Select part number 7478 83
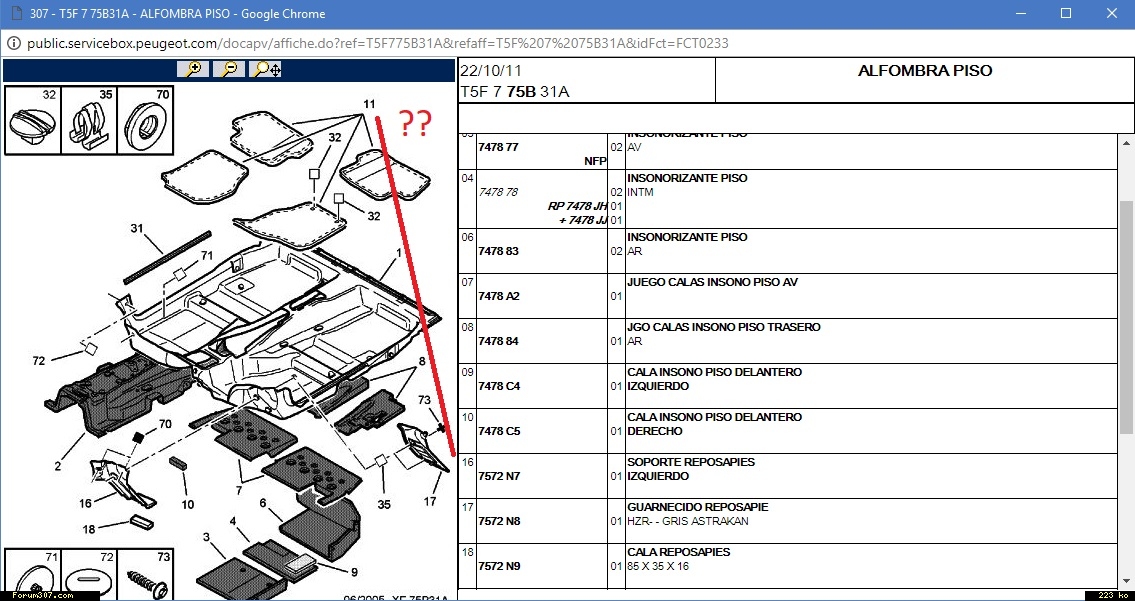1135x601 pixels. (x=498, y=251)
